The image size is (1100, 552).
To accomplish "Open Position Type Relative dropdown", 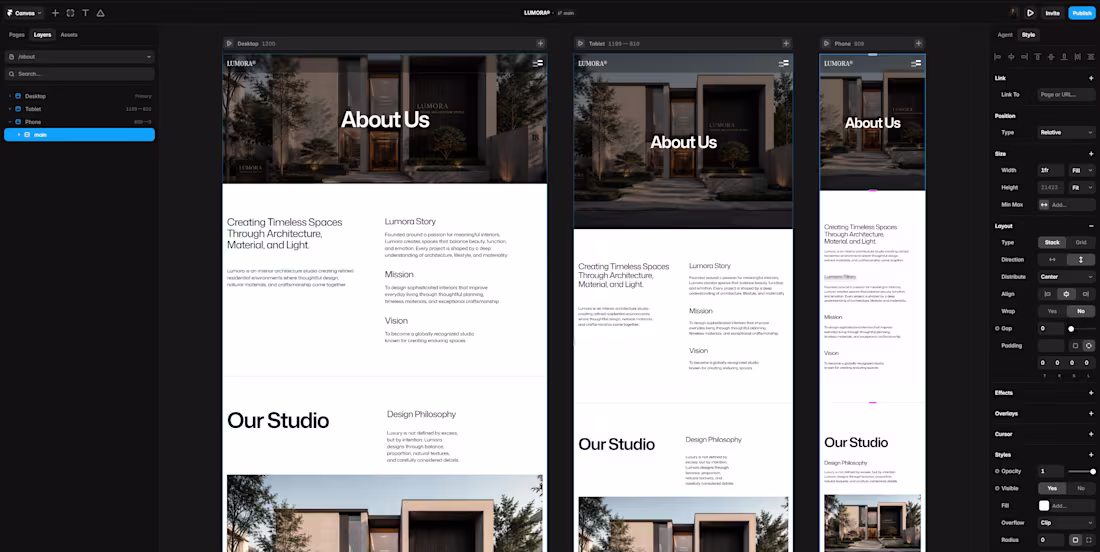I will (1066, 133).
